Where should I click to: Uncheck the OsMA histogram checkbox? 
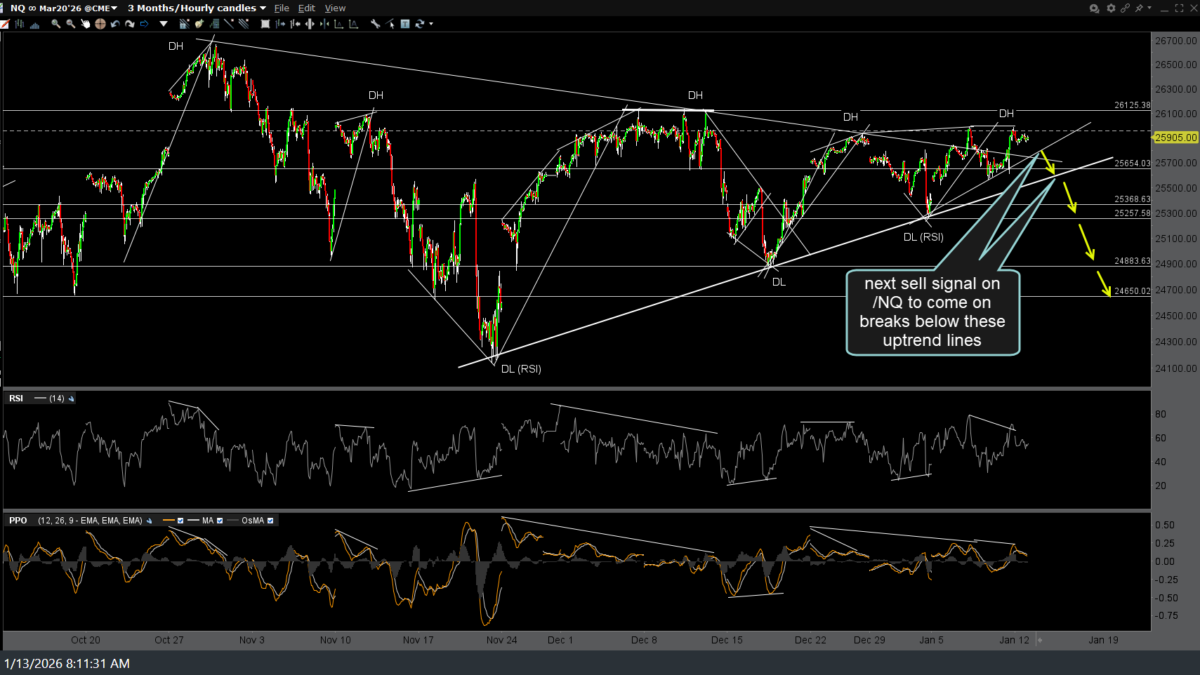coord(270,521)
